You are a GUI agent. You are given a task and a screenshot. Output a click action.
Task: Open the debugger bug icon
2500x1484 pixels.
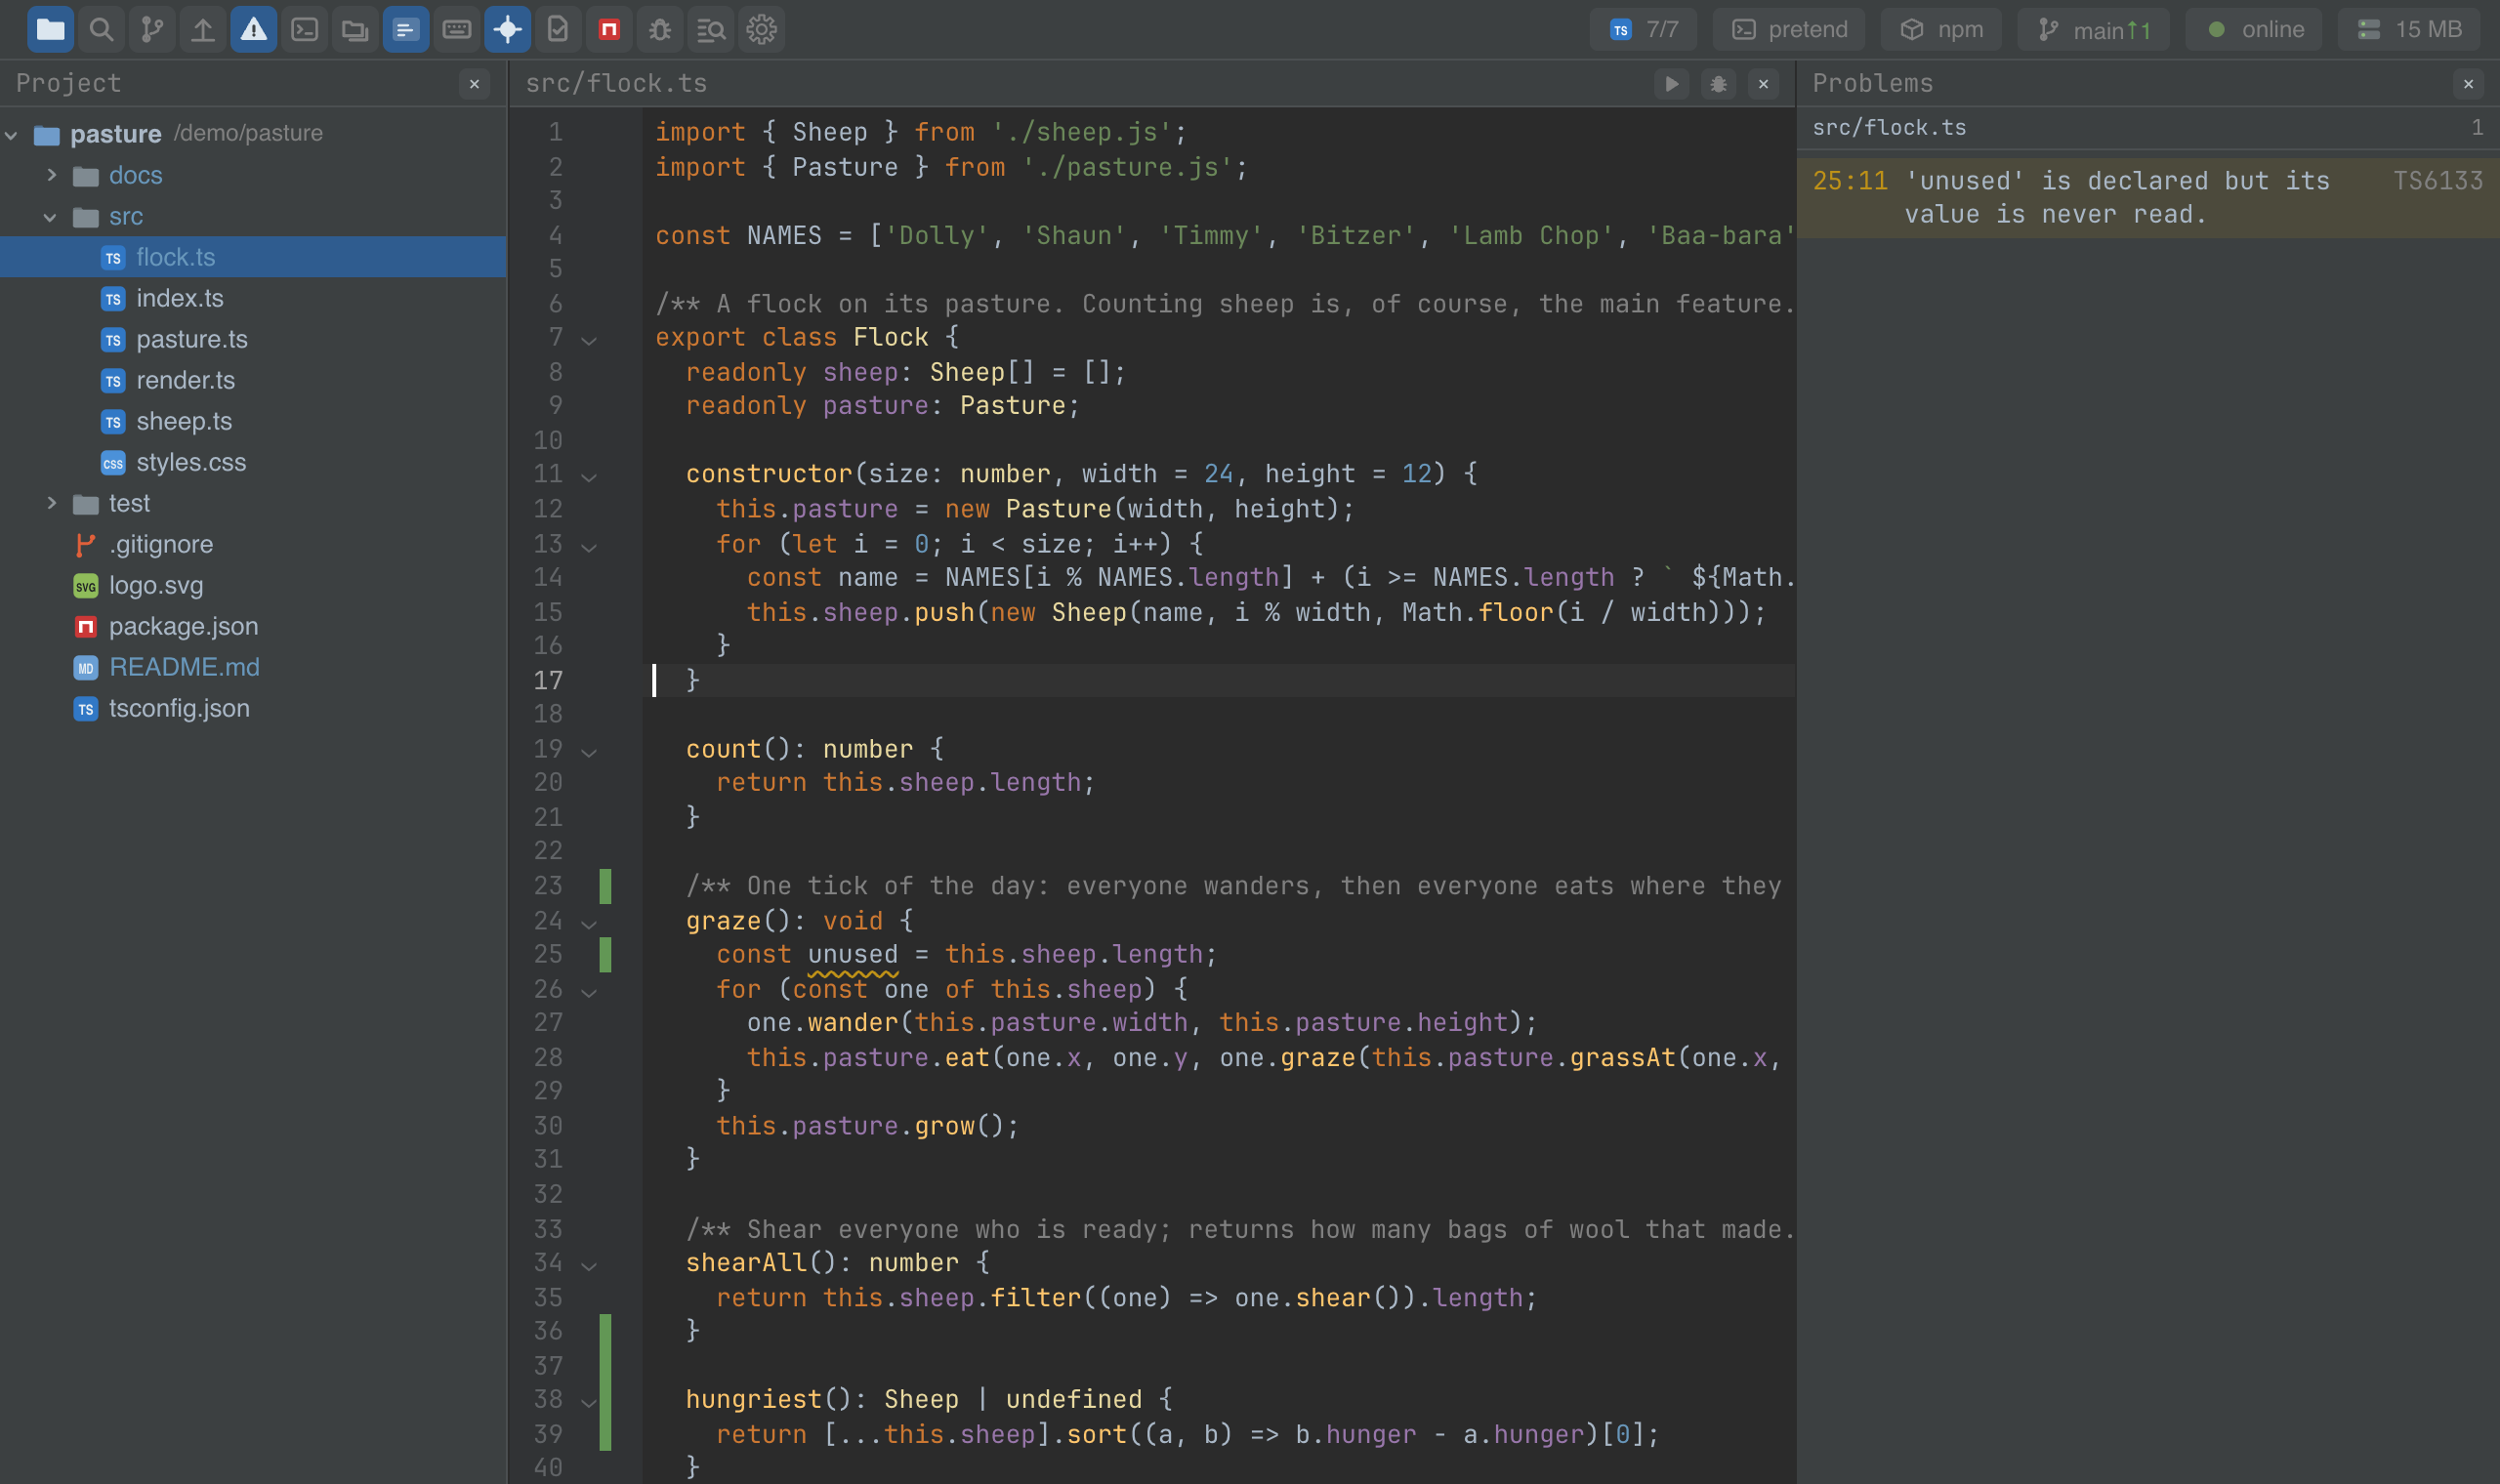coord(660,29)
